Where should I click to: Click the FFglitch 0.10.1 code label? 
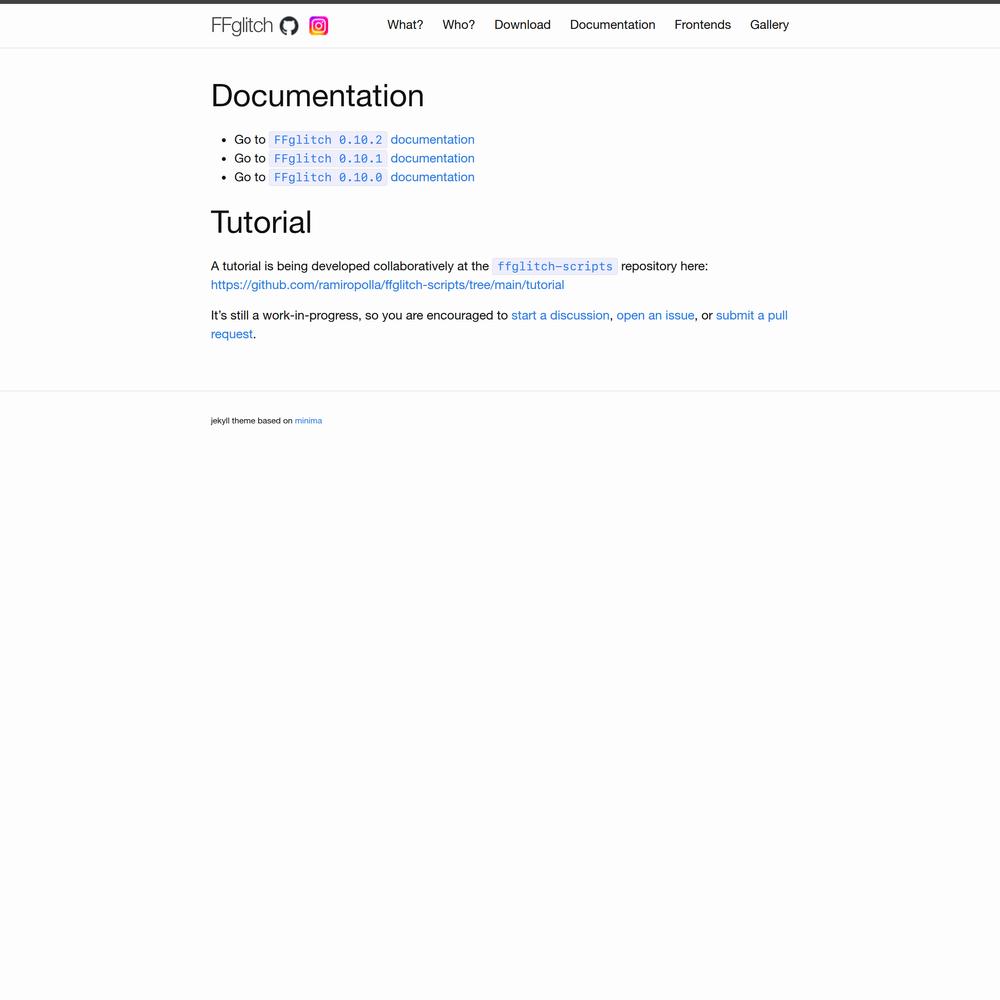(328, 158)
